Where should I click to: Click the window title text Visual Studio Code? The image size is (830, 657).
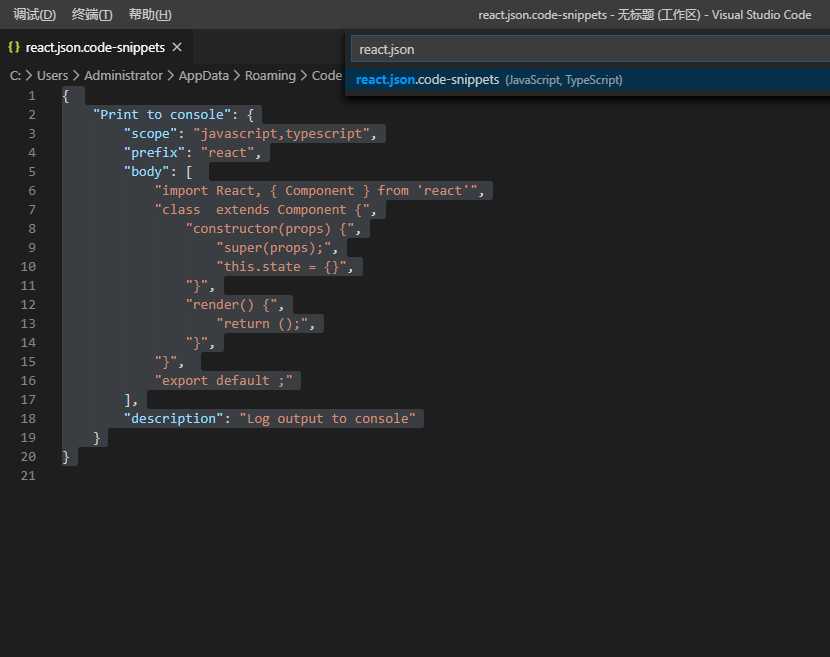tap(761, 15)
